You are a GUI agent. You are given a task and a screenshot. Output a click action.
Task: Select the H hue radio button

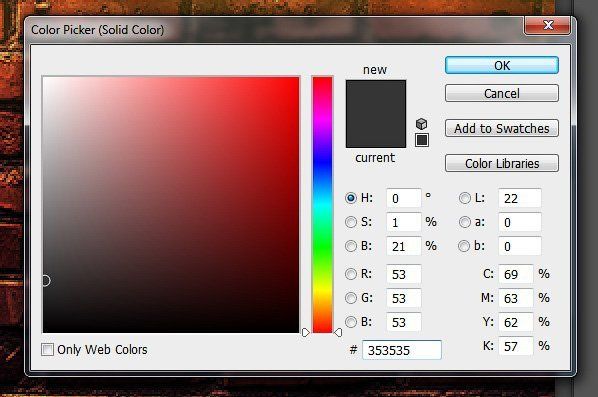click(x=350, y=198)
